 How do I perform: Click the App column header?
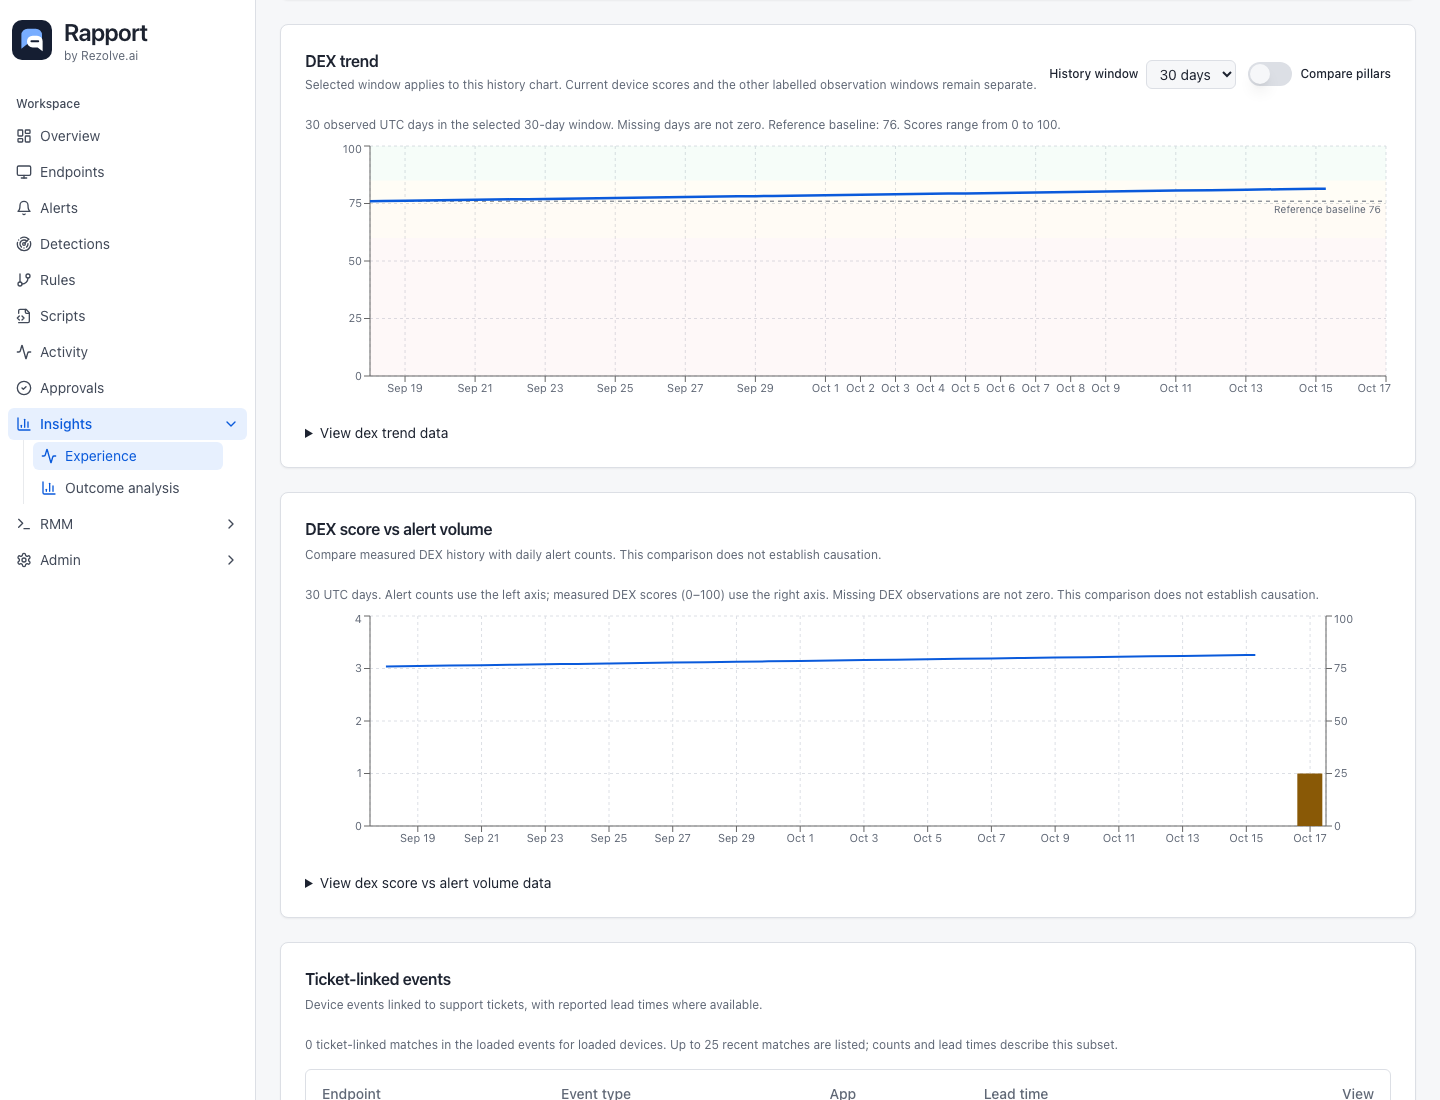(843, 1094)
